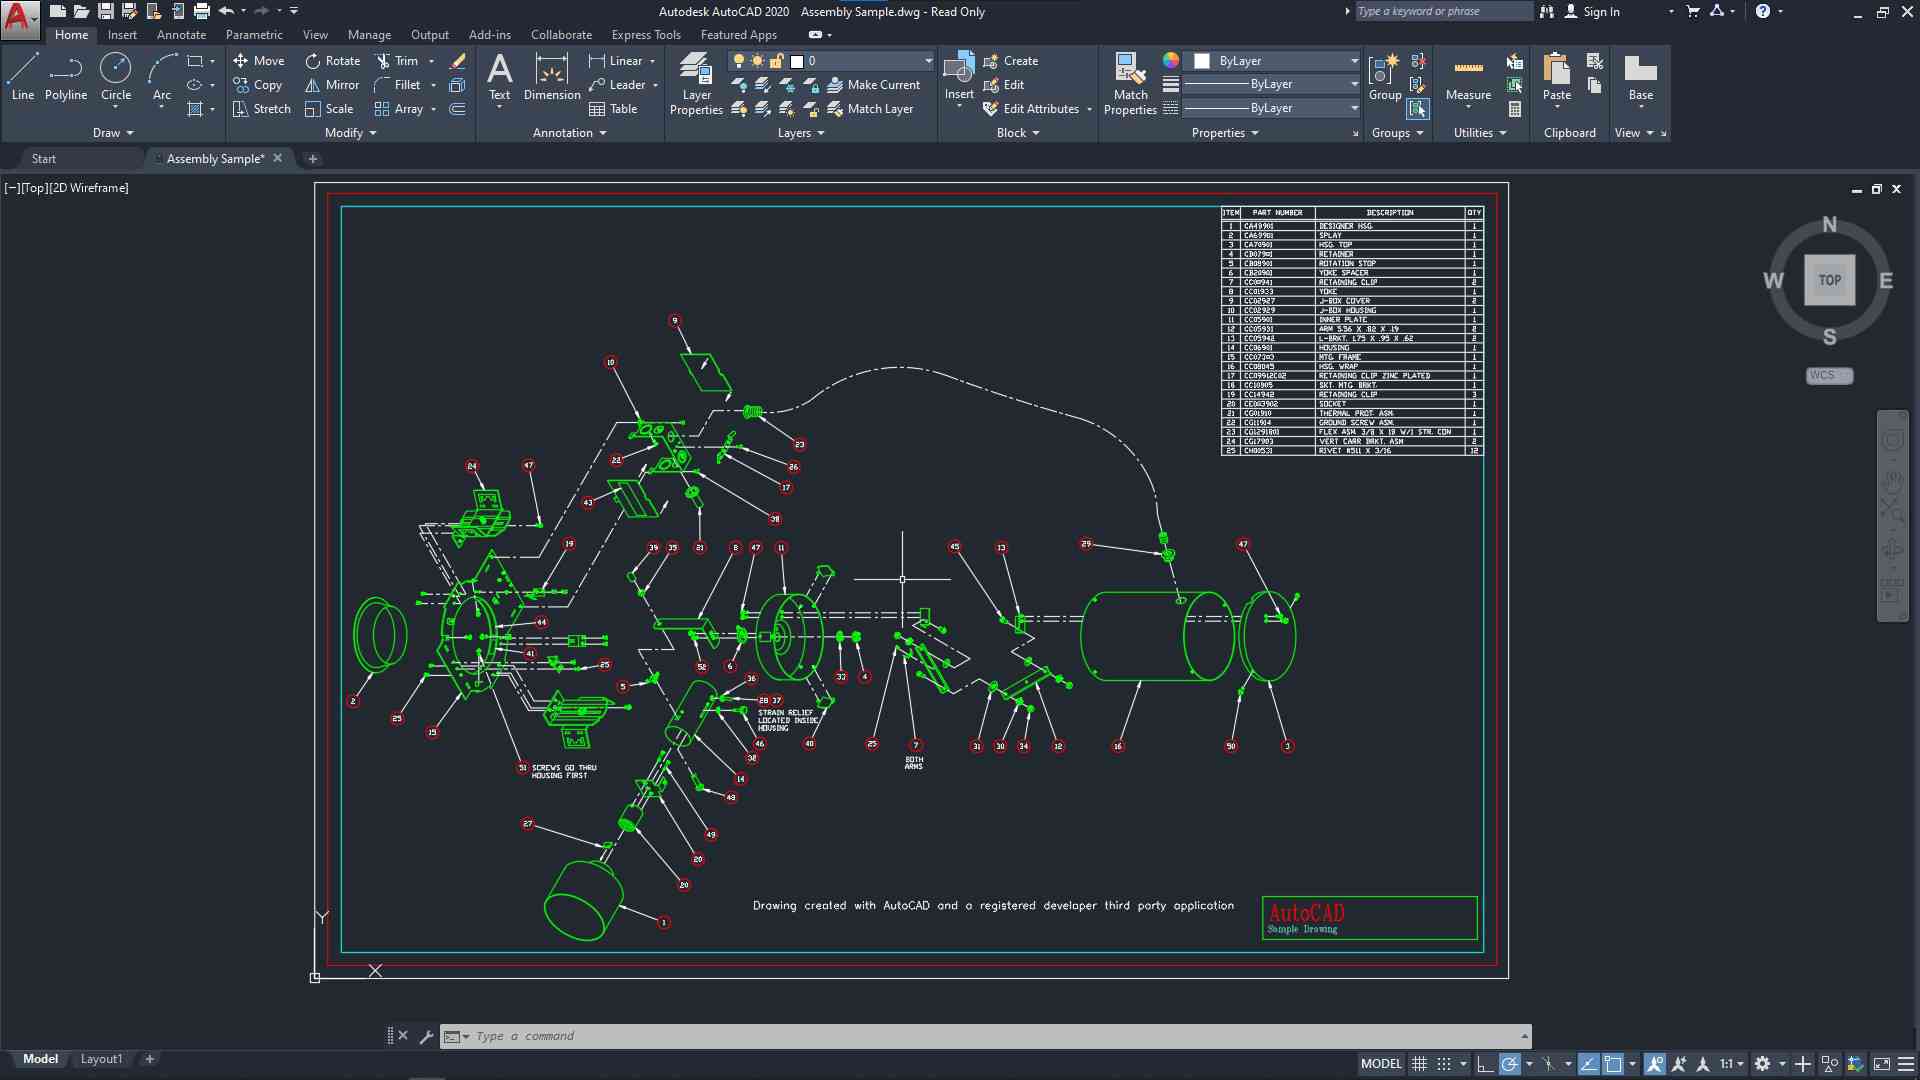Click the Sign In link

[x=1601, y=12]
